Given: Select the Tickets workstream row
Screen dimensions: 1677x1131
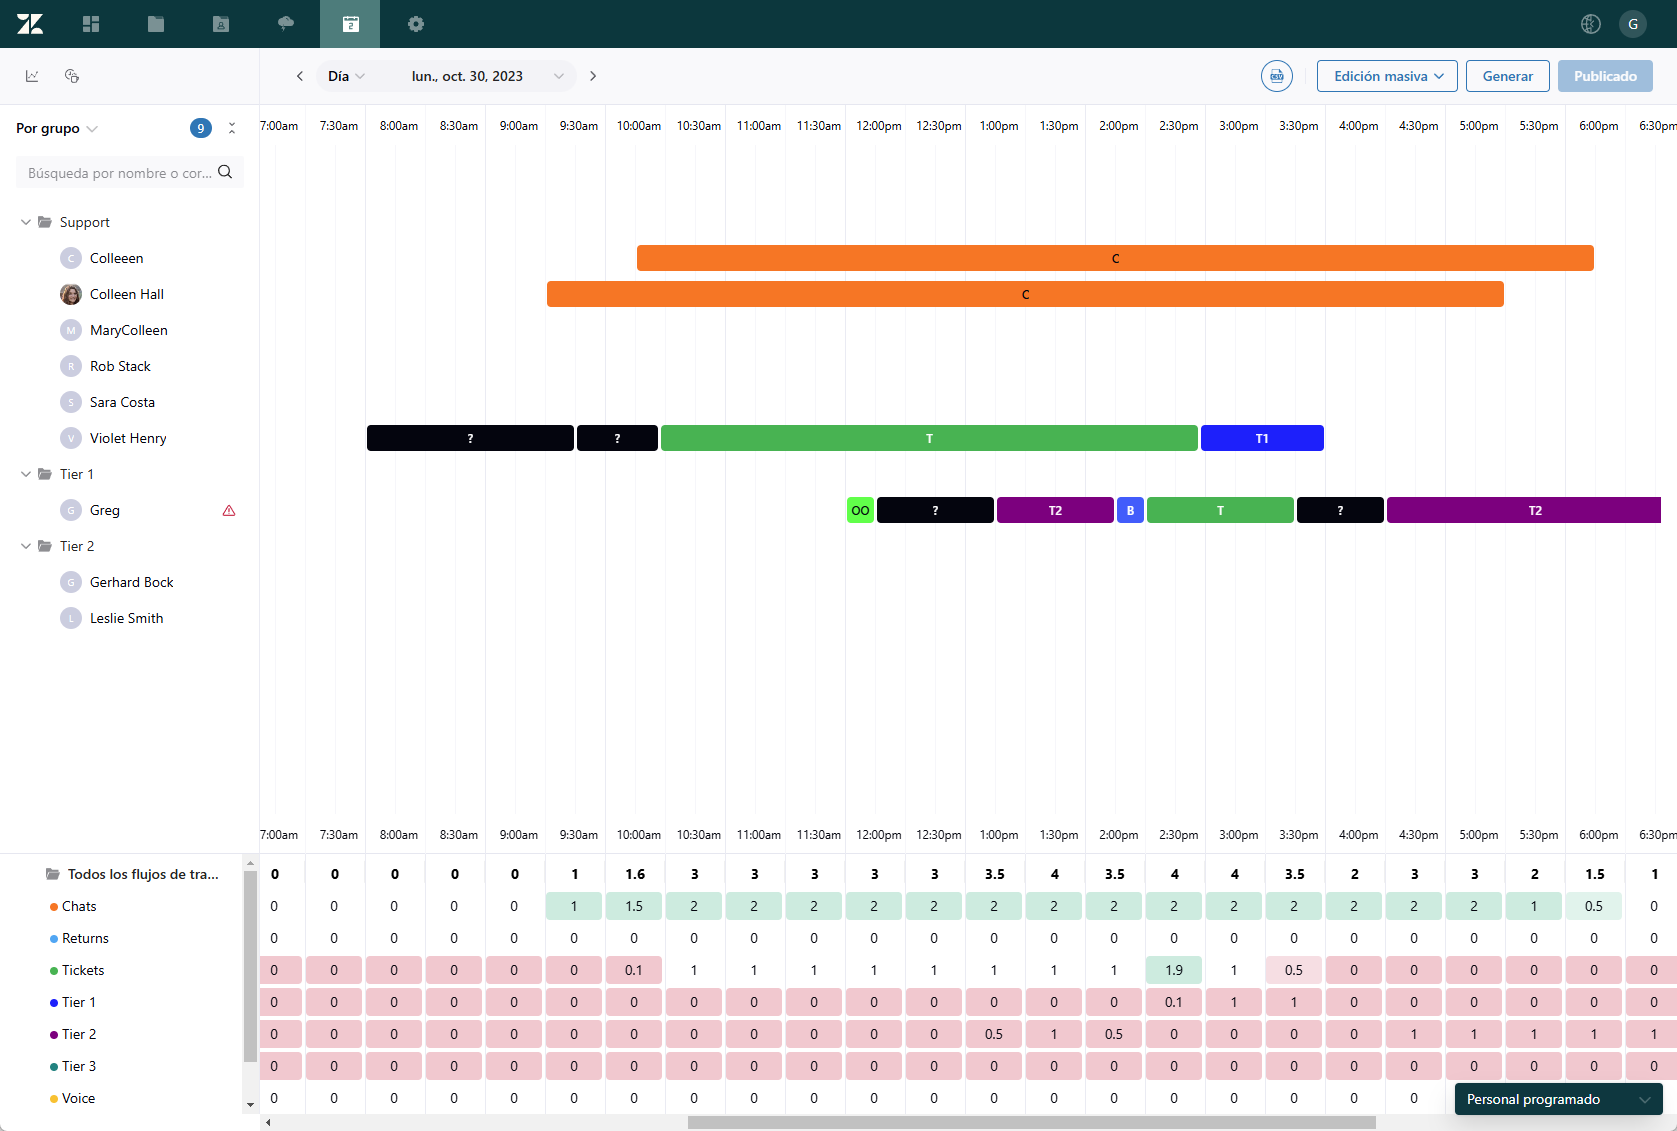Looking at the screenshot, I should tap(83, 970).
